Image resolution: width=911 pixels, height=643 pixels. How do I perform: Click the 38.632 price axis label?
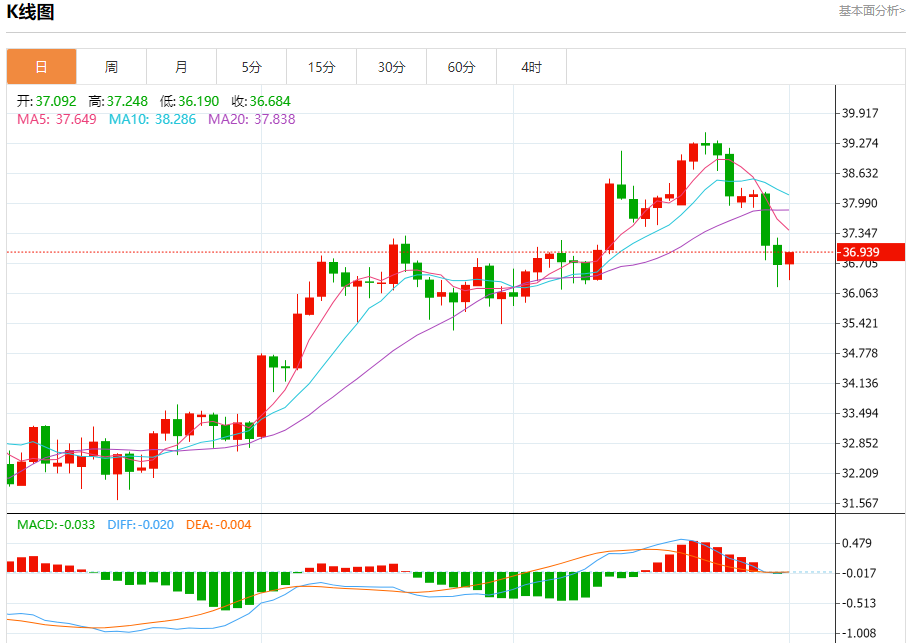(x=860, y=173)
